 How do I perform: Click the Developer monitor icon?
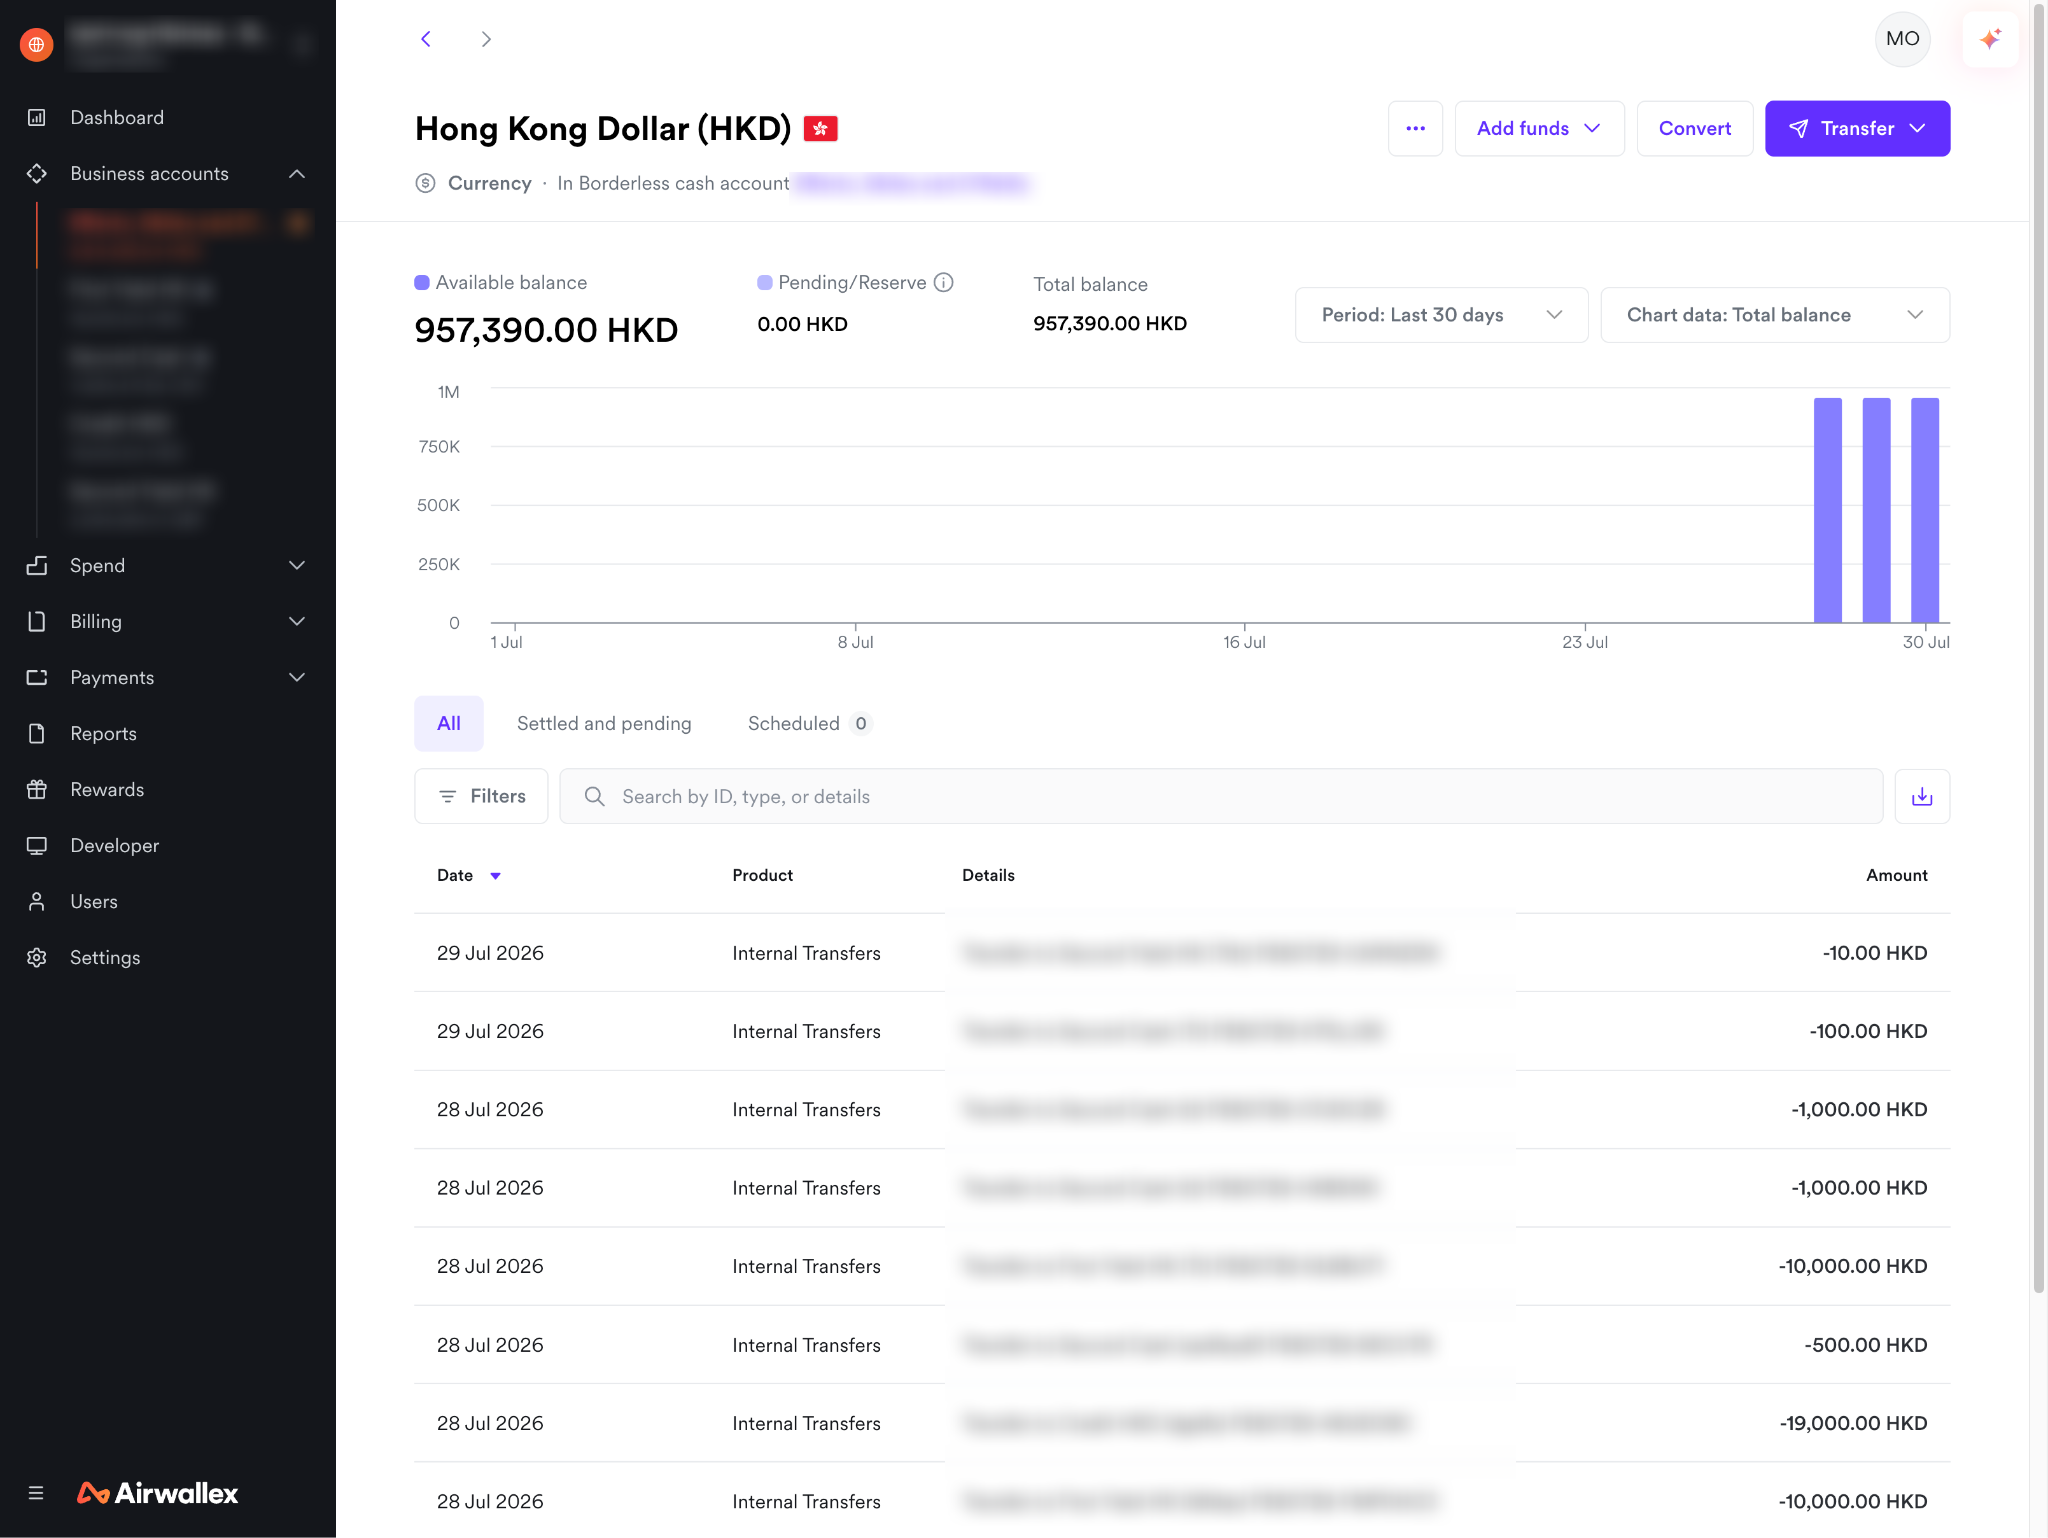[x=37, y=846]
